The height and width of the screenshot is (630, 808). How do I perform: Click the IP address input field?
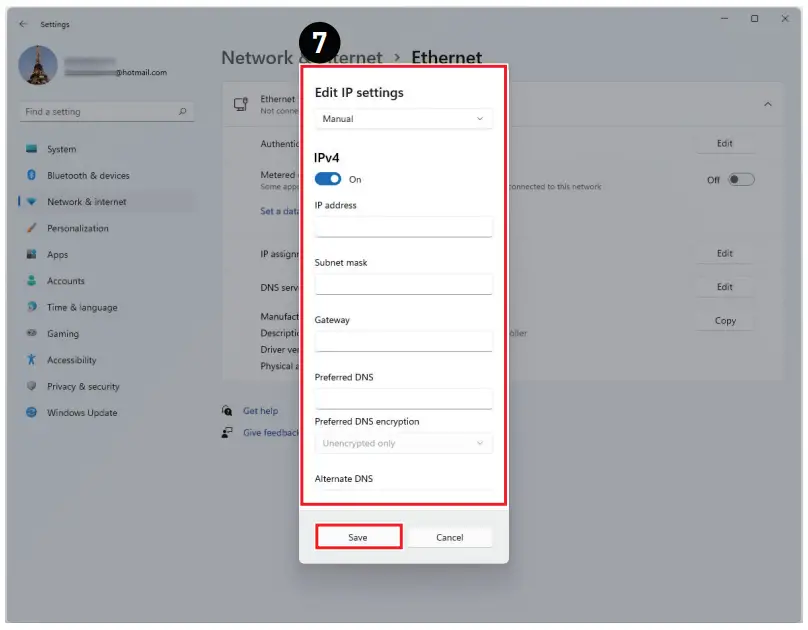403,226
